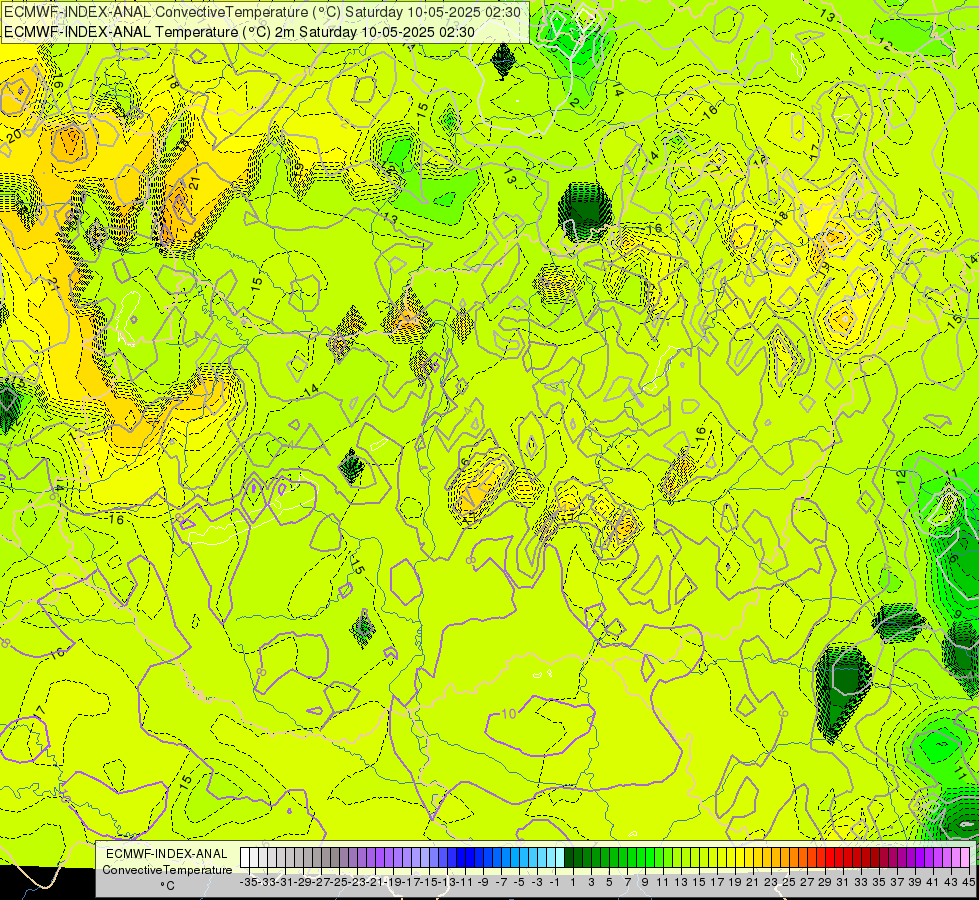Select the deep blue swatch above -11
Image resolution: width=979 pixels, height=900 pixels.
tap(461, 857)
